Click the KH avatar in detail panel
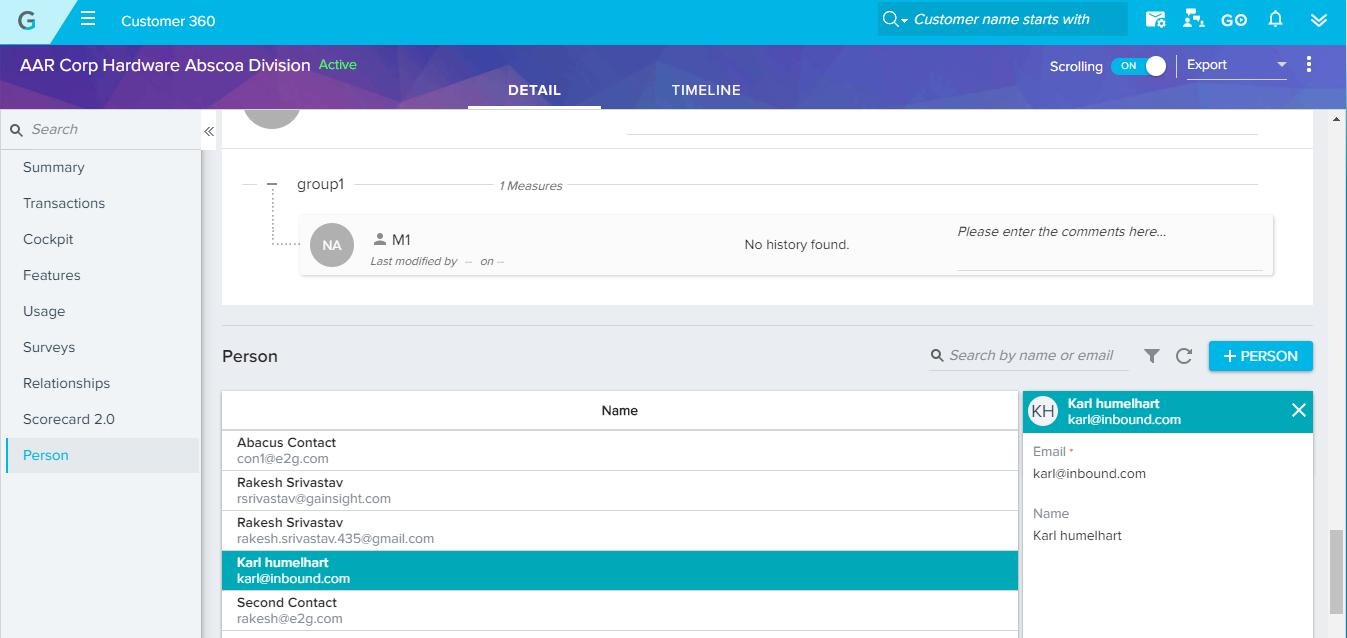The height and width of the screenshot is (638, 1347). coord(1043,411)
